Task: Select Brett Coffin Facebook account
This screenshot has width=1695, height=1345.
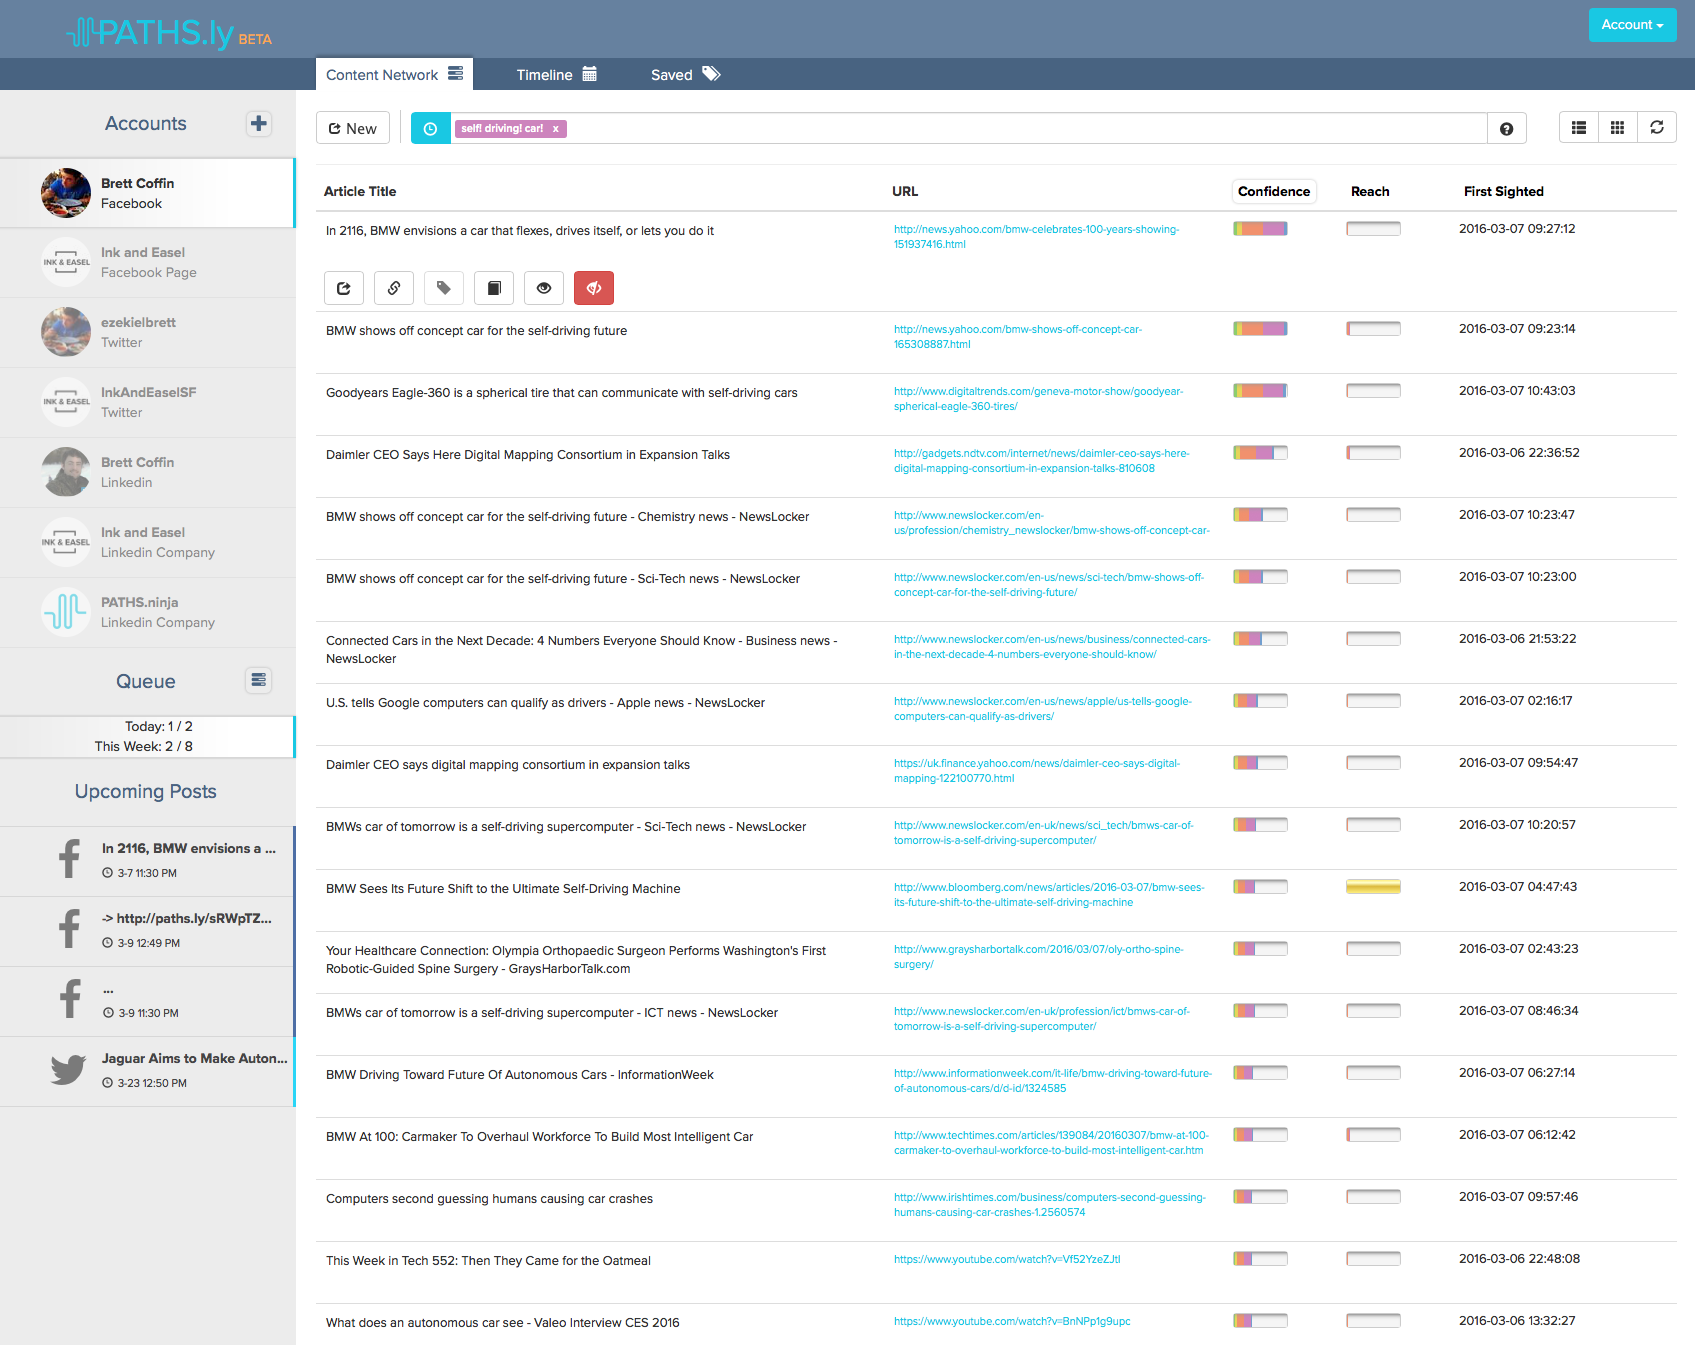Action: [147, 193]
